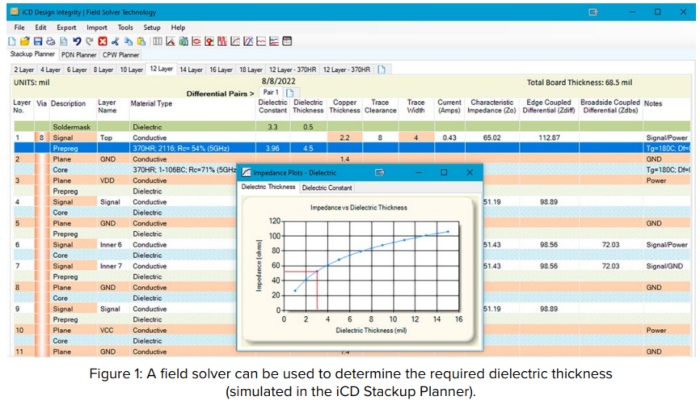
Task: Open the 18 Layer stackup tab
Action: tap(251, 70)
